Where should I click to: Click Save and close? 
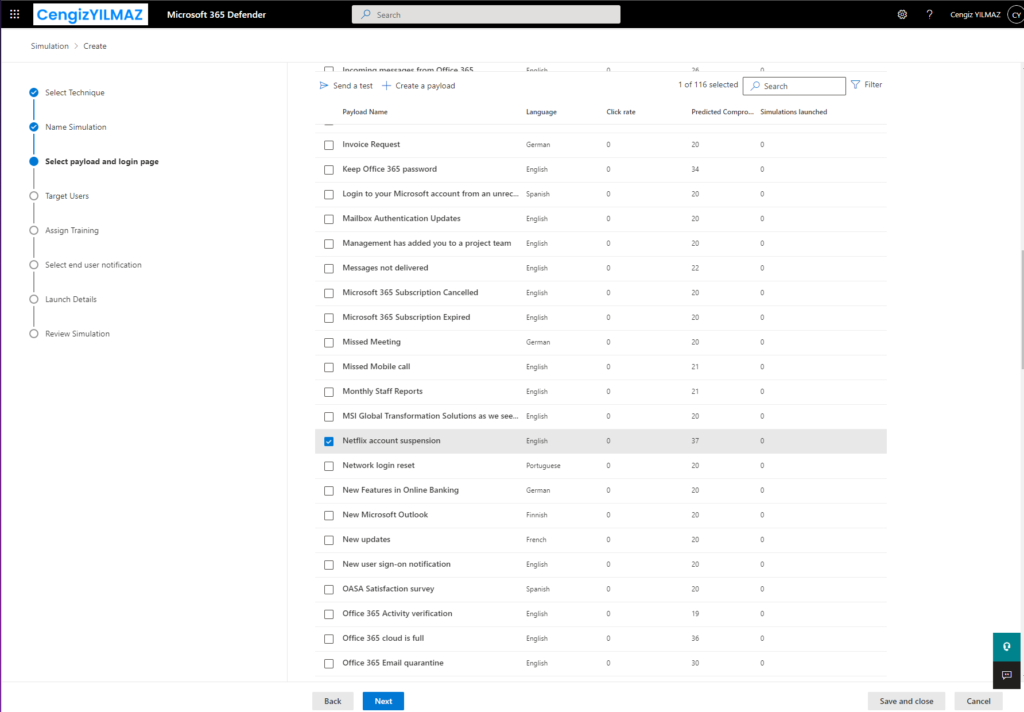click(x=906, y=701)
